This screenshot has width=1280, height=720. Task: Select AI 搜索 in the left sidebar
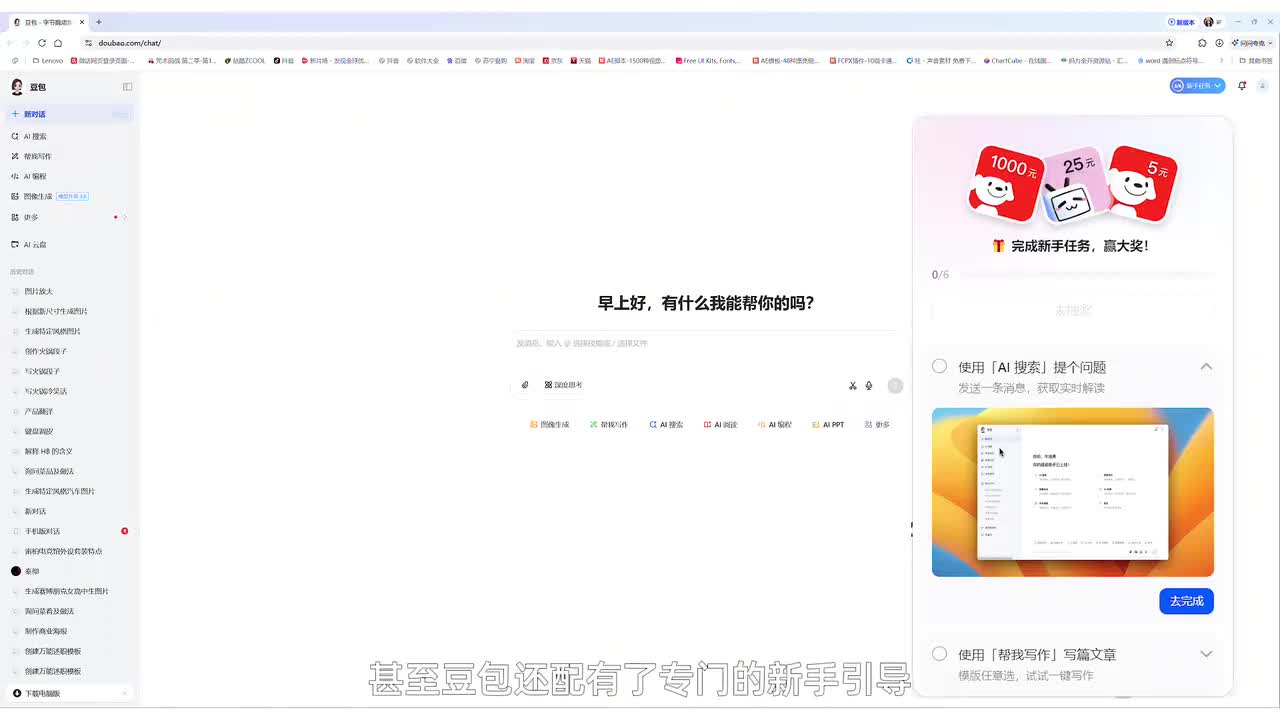pyautogui.click(x=35, y=136)
